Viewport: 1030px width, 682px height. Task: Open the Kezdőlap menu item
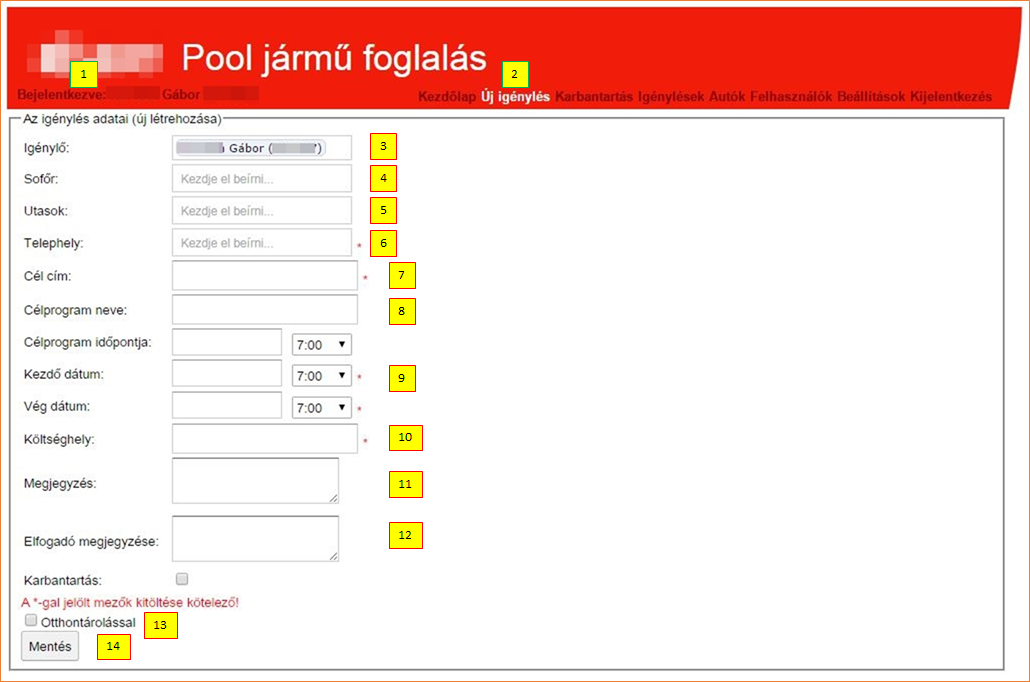[446, 97]
